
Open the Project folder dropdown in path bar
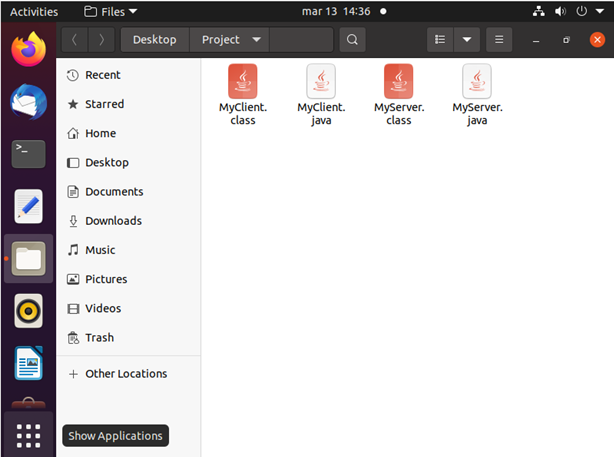pyautogui.click(x=229, y=40)
